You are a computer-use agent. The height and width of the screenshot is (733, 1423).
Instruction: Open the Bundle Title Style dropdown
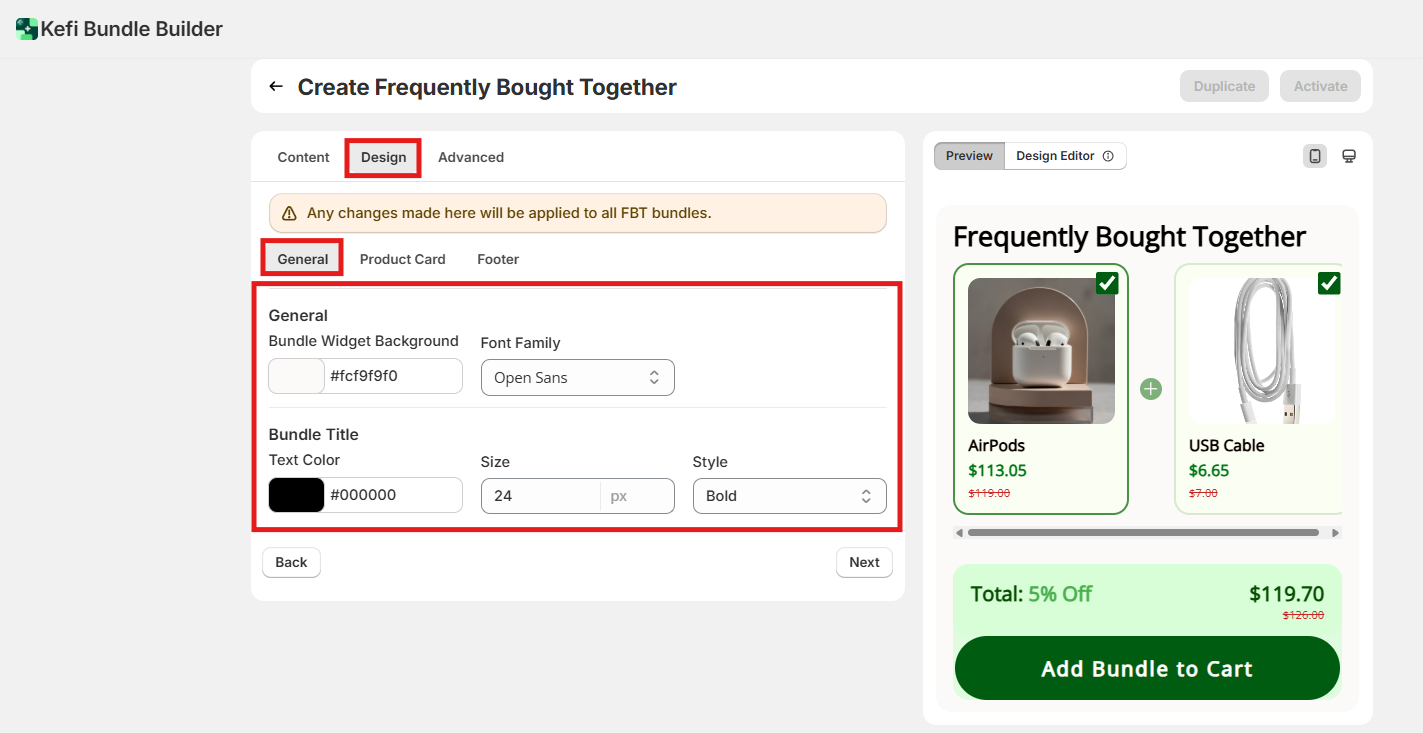tap(789, 496)
